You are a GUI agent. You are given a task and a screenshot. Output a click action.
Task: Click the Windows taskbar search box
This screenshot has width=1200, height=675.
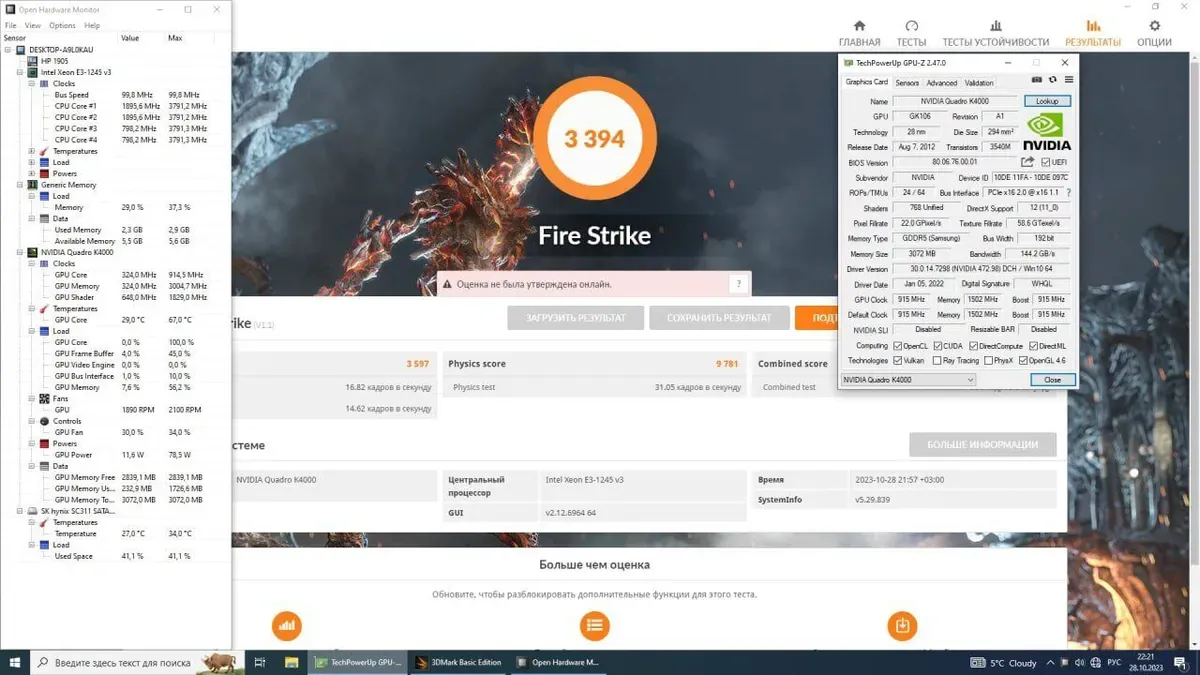pos(120,662)
